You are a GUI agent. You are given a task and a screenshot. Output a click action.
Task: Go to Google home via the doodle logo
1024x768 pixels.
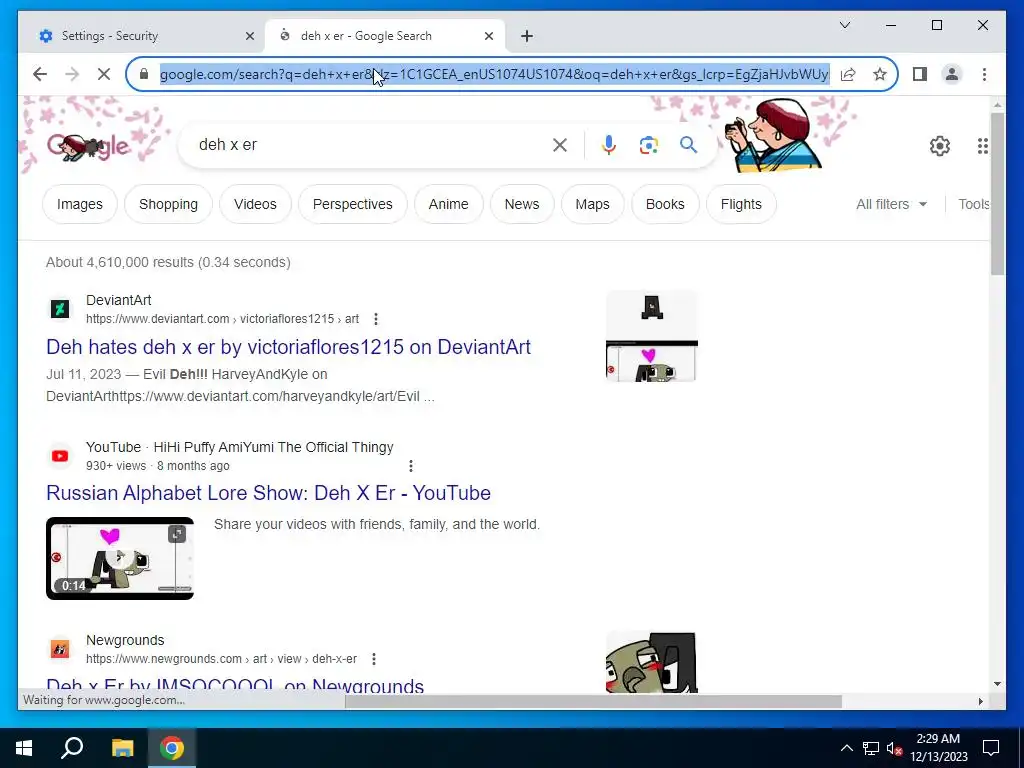click(88, 146)
